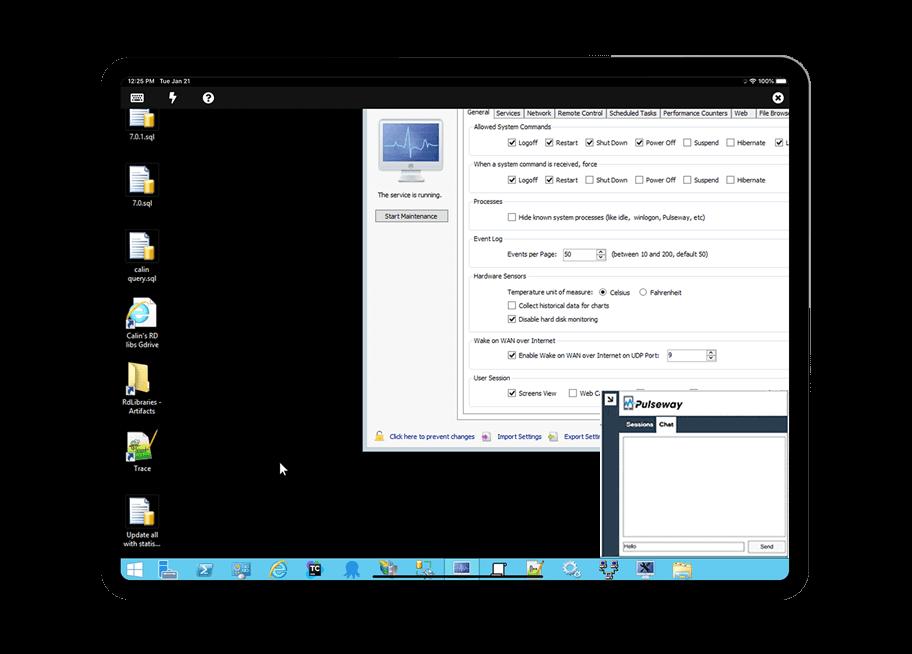
Task: Toggle allowed Shut Down command
Action: pyautogui.click(x=589, y=143)
